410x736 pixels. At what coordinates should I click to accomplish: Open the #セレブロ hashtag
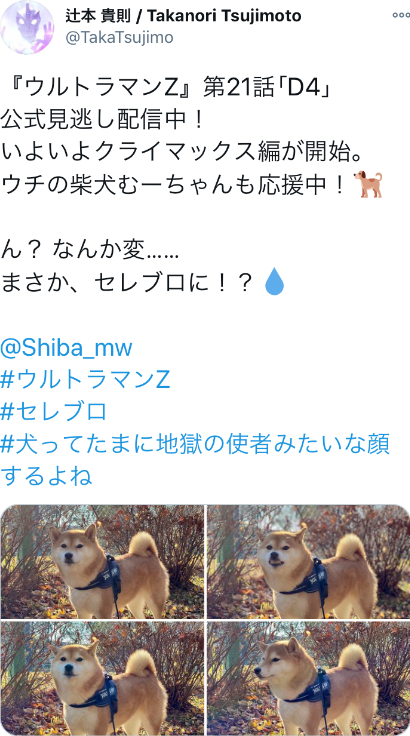(54, 412)
